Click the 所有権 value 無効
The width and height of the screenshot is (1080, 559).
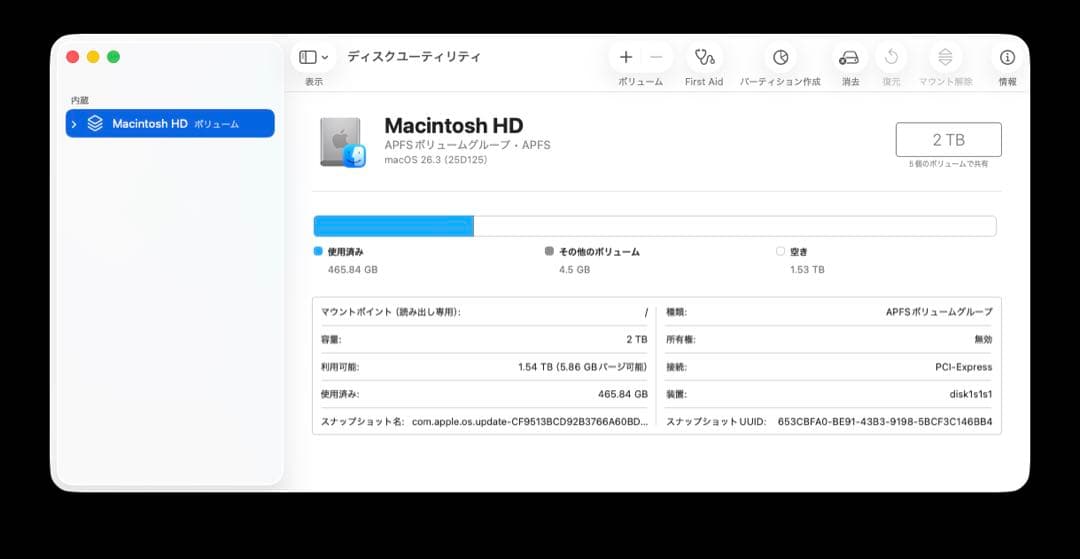coord(983,339)
